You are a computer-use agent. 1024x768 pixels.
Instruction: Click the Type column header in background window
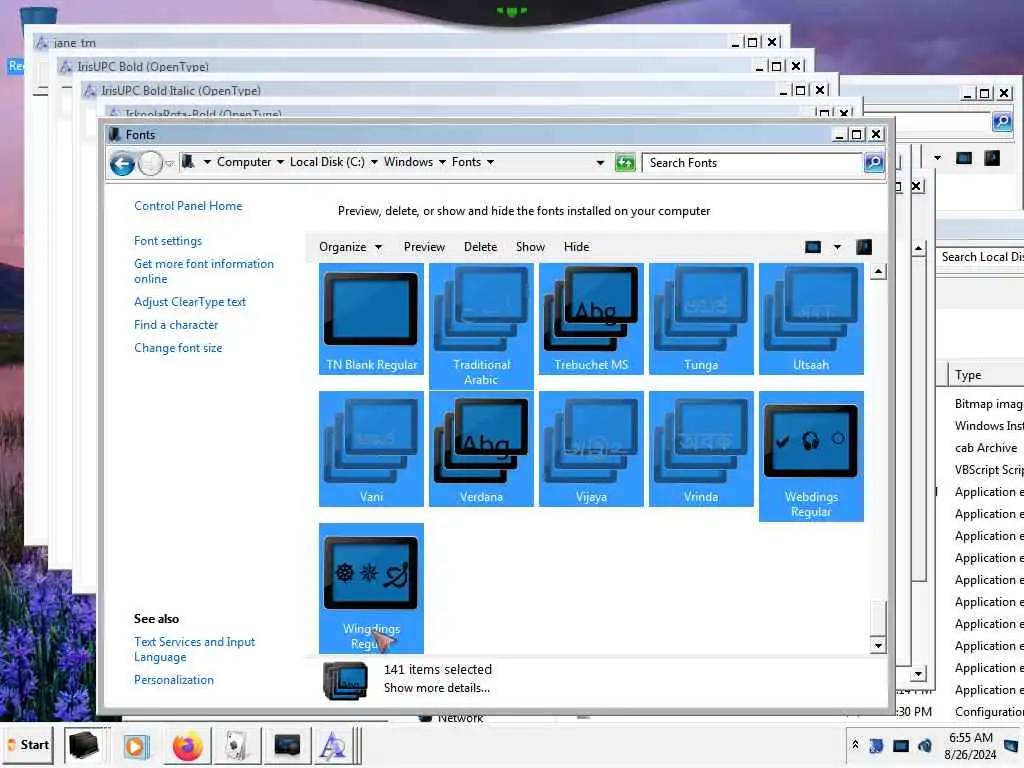click(x=985, y=375)
